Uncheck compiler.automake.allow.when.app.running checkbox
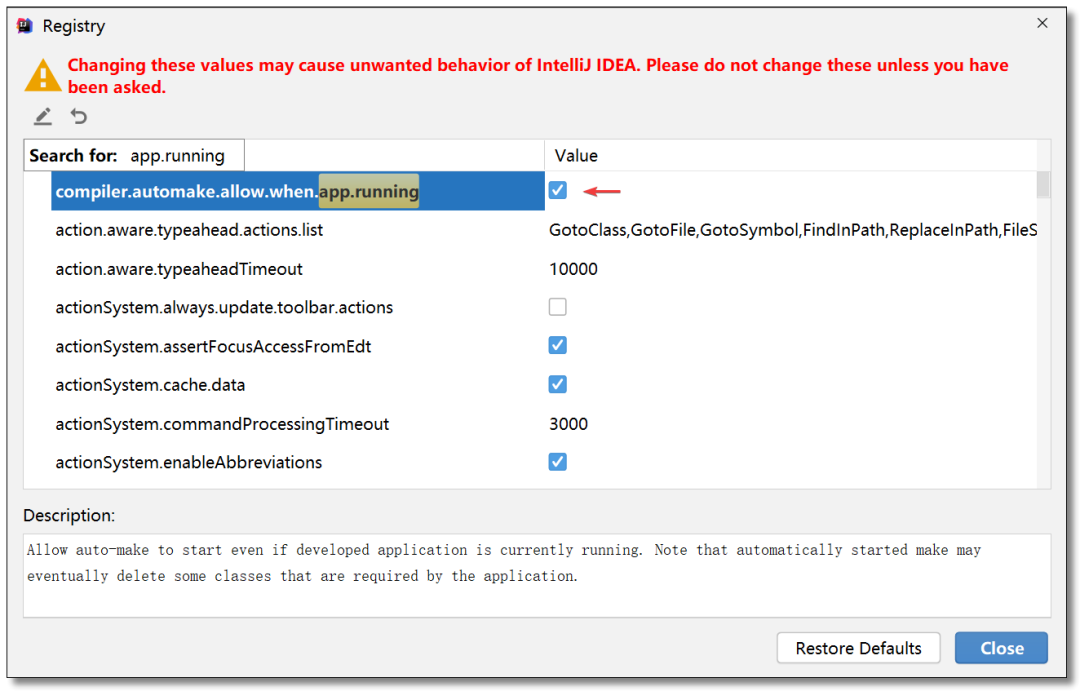This screenshot has width=1080, height=691. pyautogui.click(x=557, y=190)
